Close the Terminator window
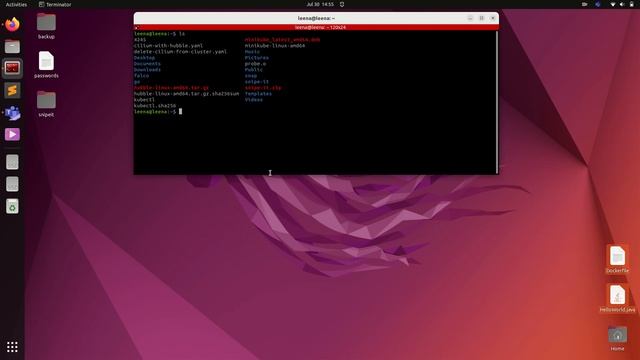 [493, 18]
